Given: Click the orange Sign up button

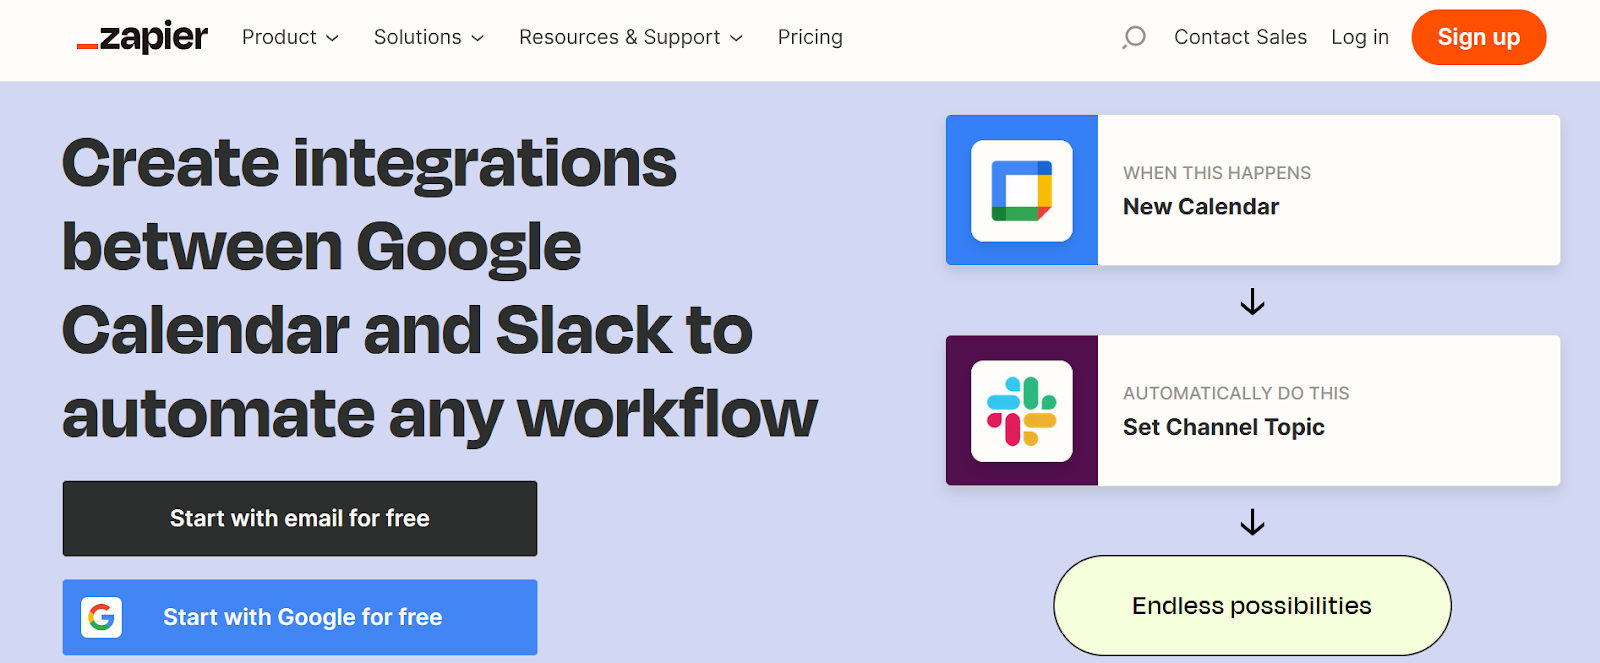Looking at the screenshot, I should pos(1479,37).
